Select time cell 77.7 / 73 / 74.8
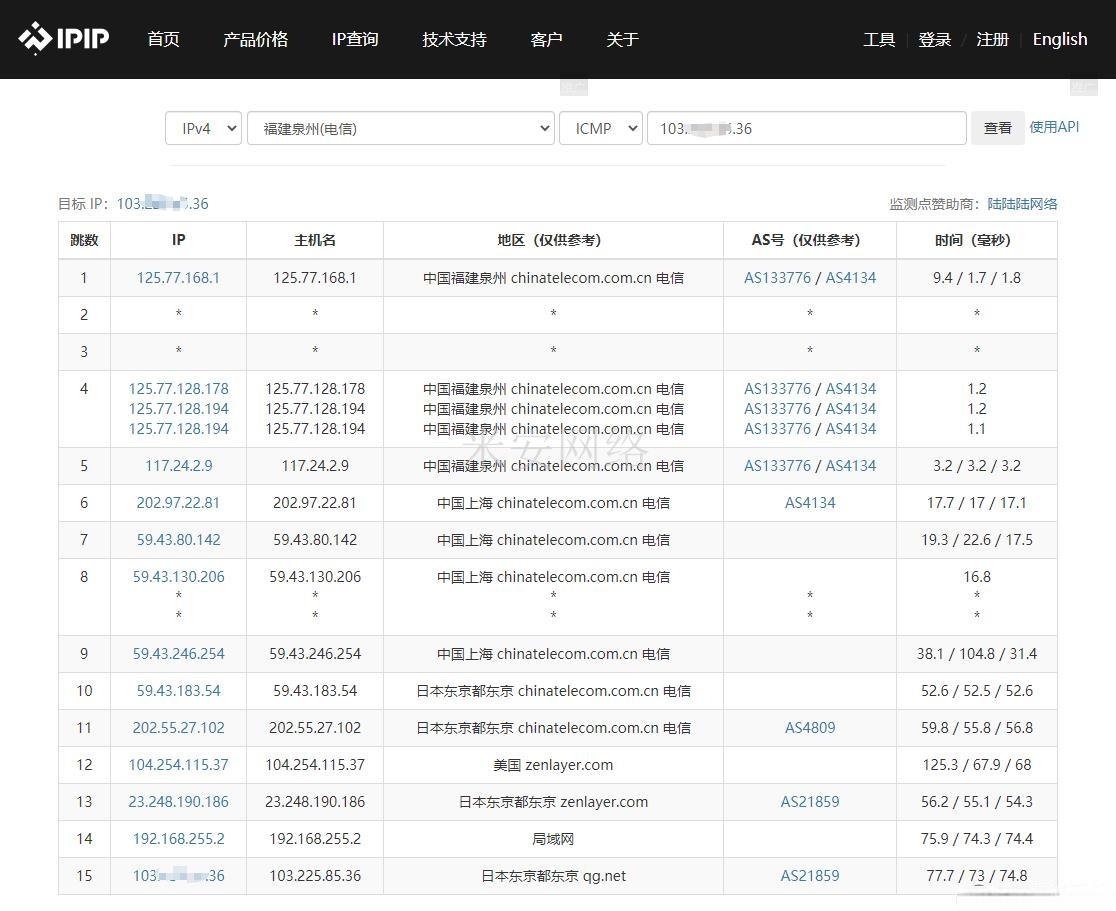Viewport: 1116px width, 911px height. (976, 875)
